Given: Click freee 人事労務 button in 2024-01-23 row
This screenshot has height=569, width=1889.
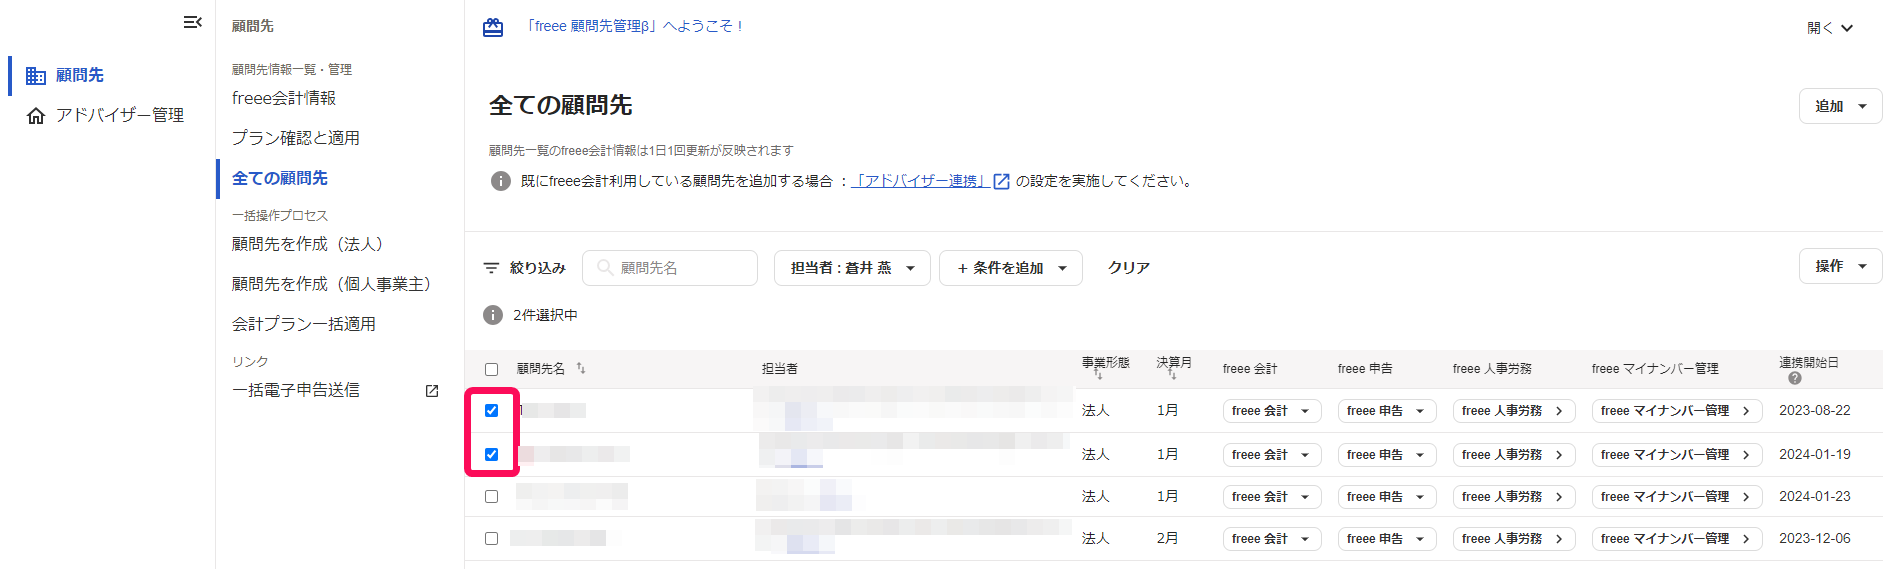Looking at the screenshot, I should (x=1514, y=497).
